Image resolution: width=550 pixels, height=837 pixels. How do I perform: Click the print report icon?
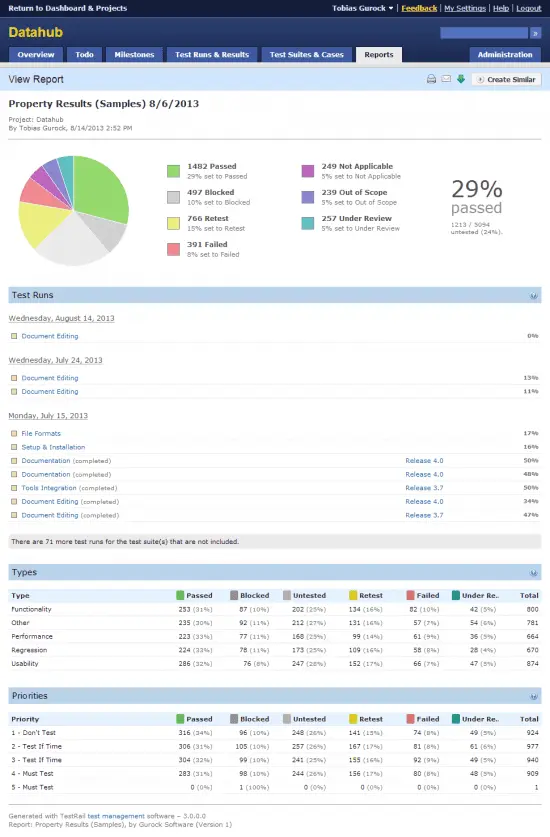coord(431,79)
